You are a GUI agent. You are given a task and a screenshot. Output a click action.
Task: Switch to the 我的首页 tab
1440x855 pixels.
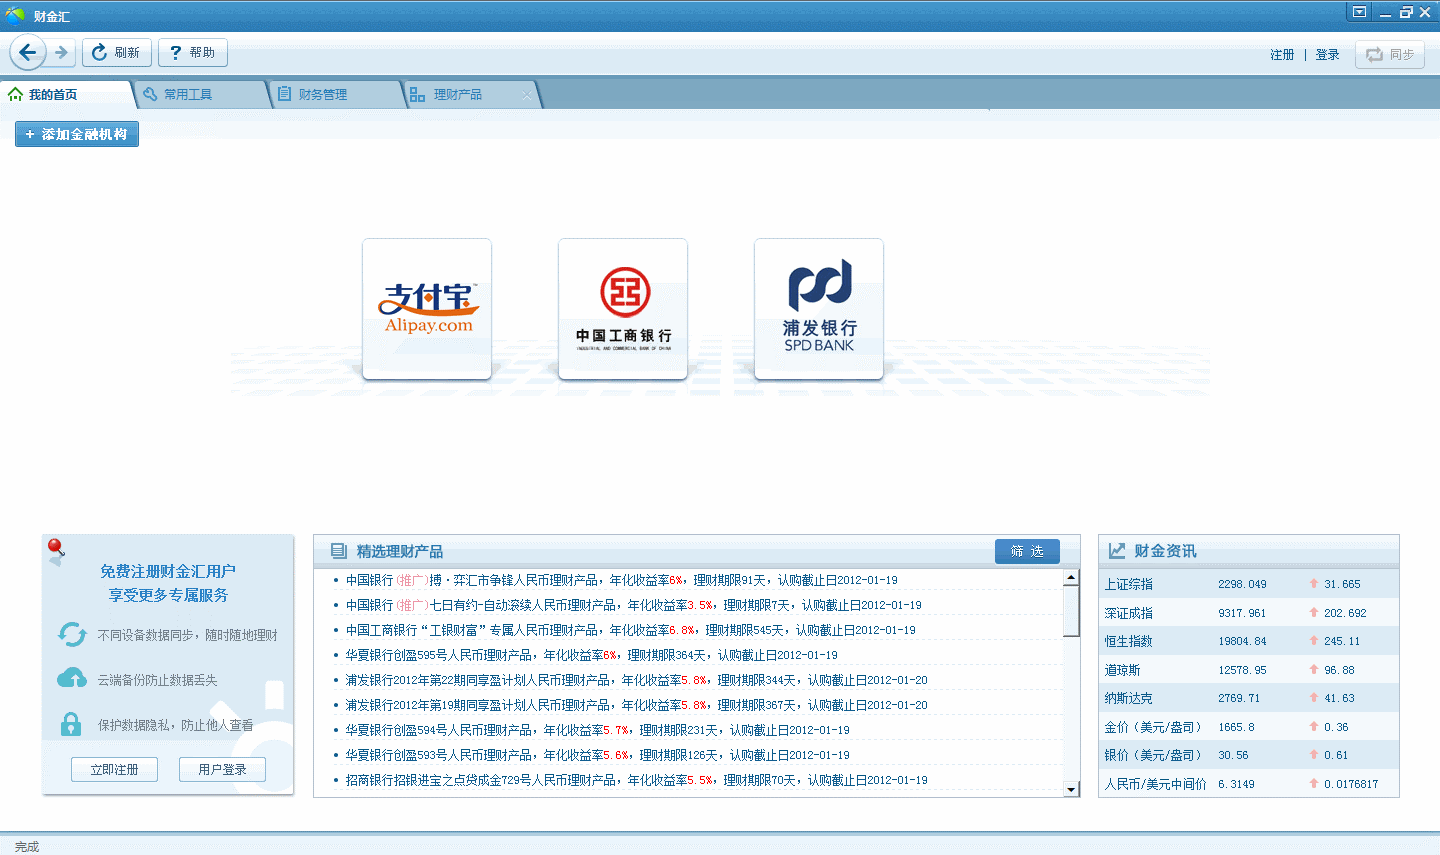click(x=66, y=94)
